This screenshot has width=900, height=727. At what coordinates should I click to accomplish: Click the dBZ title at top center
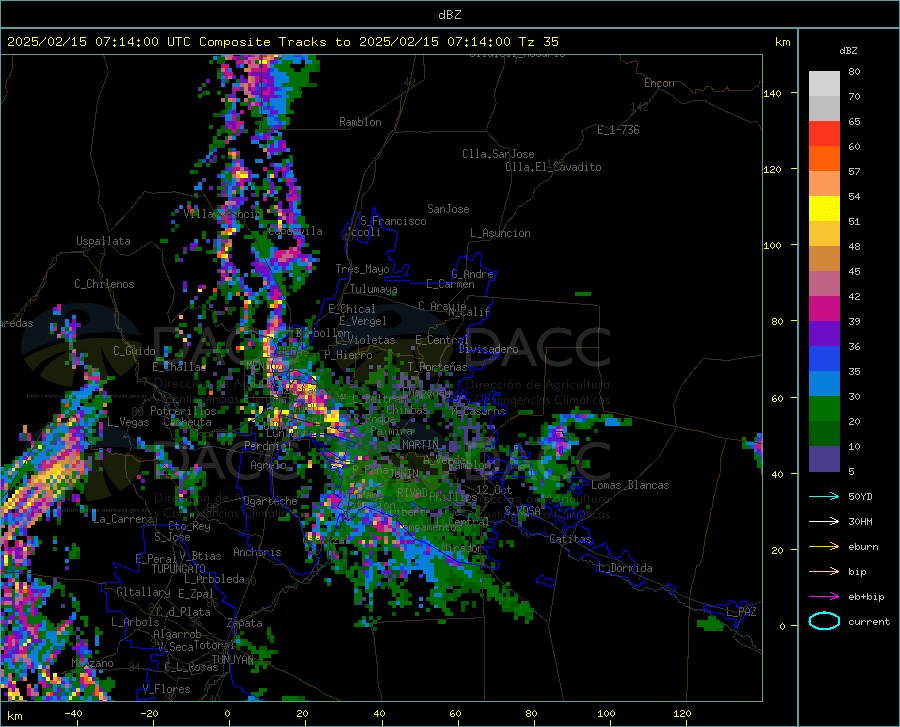[x=449, y=15]
